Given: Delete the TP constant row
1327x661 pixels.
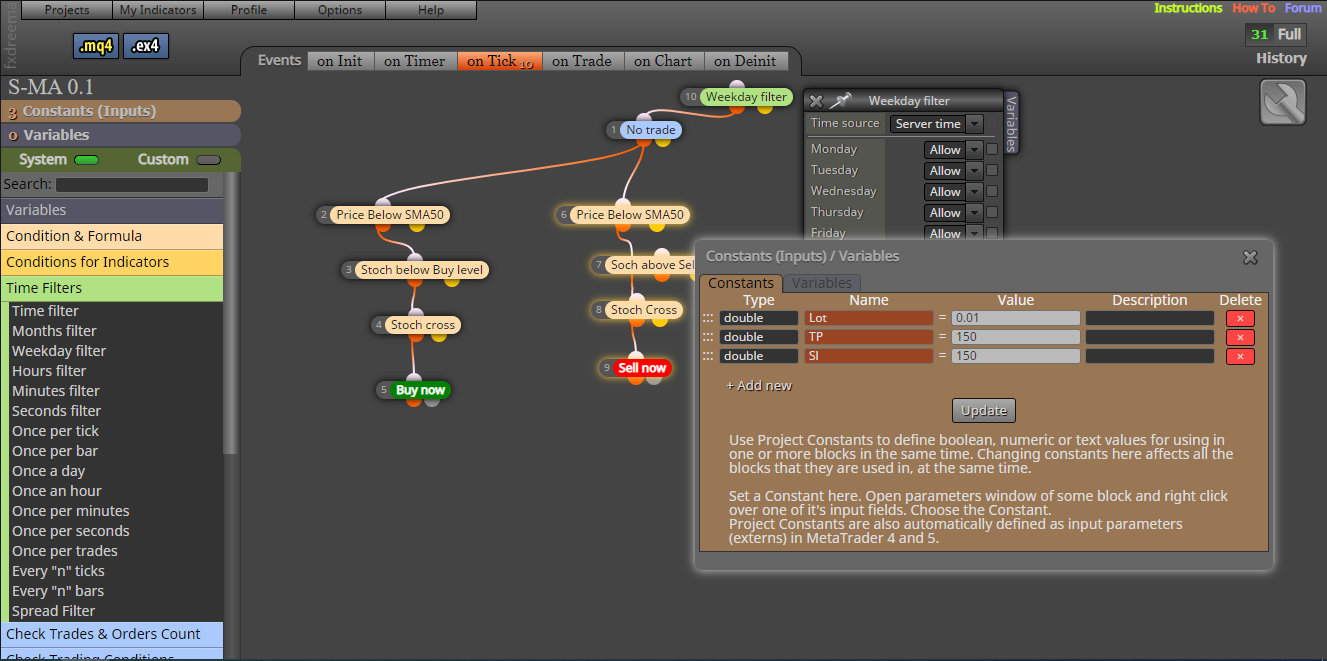Looking at the screenshot, I should 1240,337.
